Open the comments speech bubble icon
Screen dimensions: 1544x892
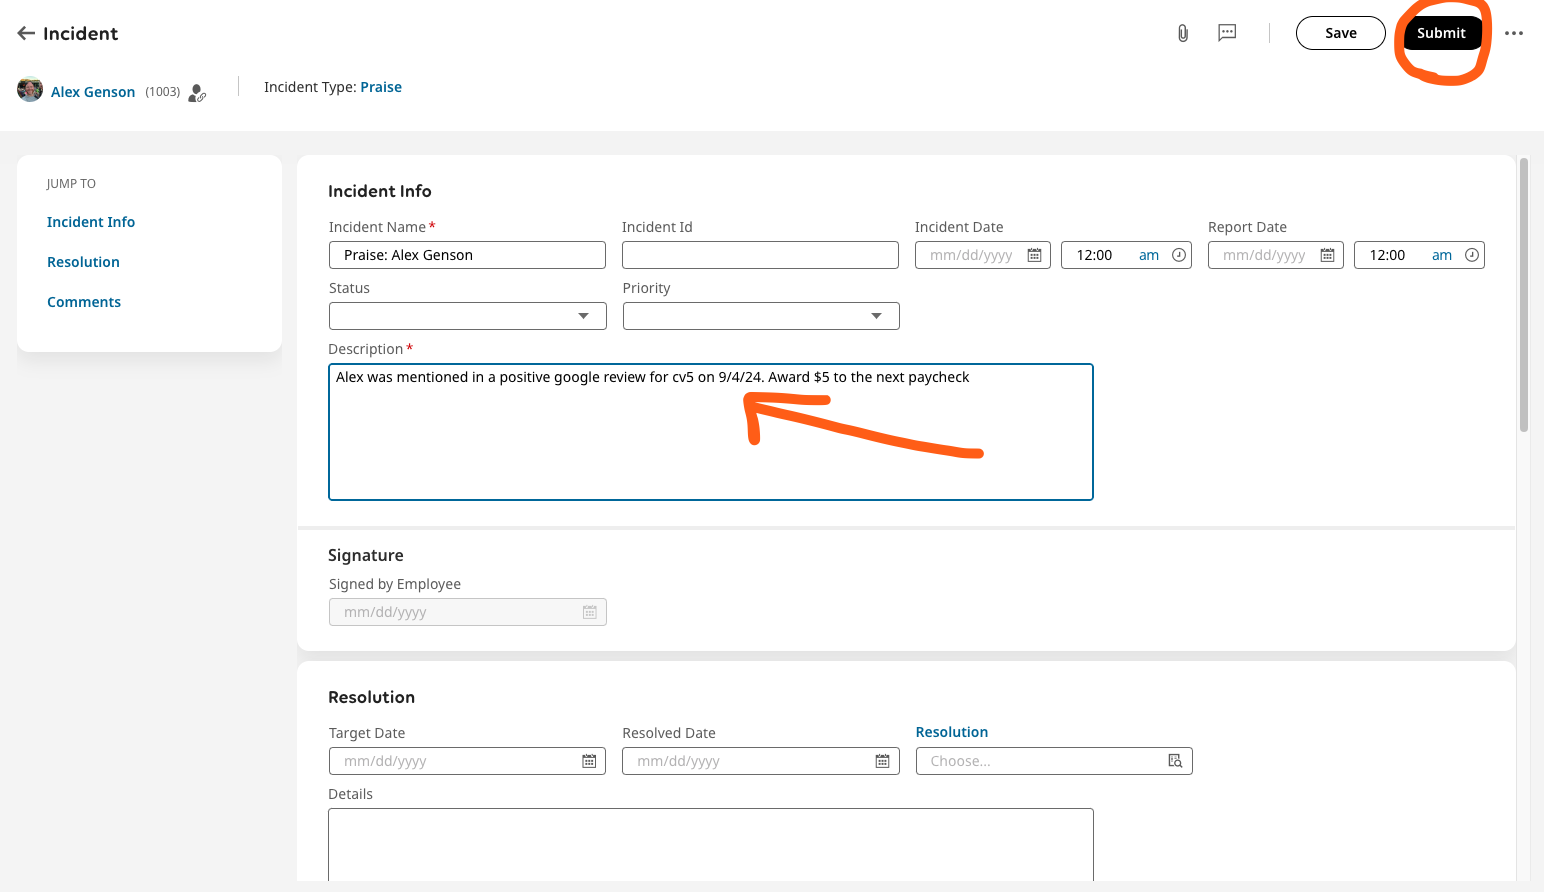tap(1227, 33)
